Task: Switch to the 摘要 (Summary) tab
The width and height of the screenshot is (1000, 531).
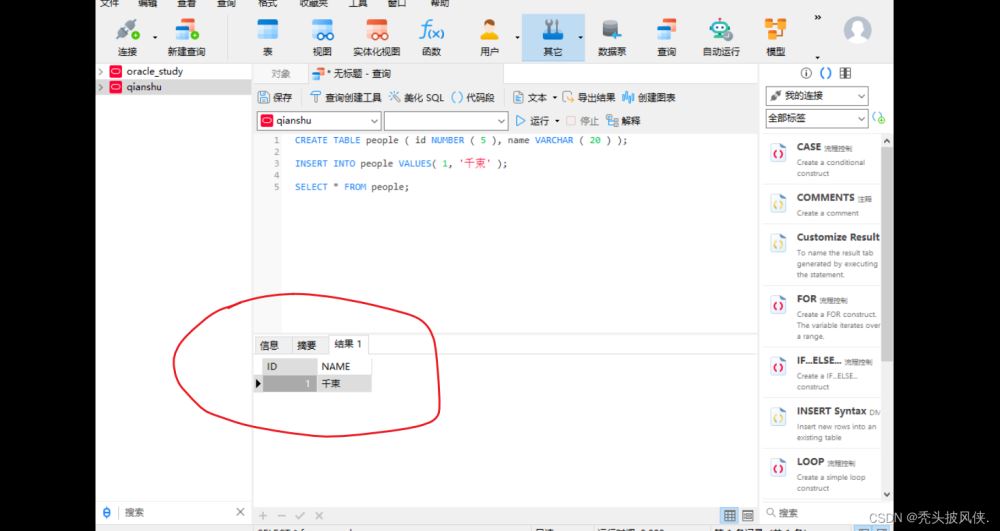Action: click(306, 345)
